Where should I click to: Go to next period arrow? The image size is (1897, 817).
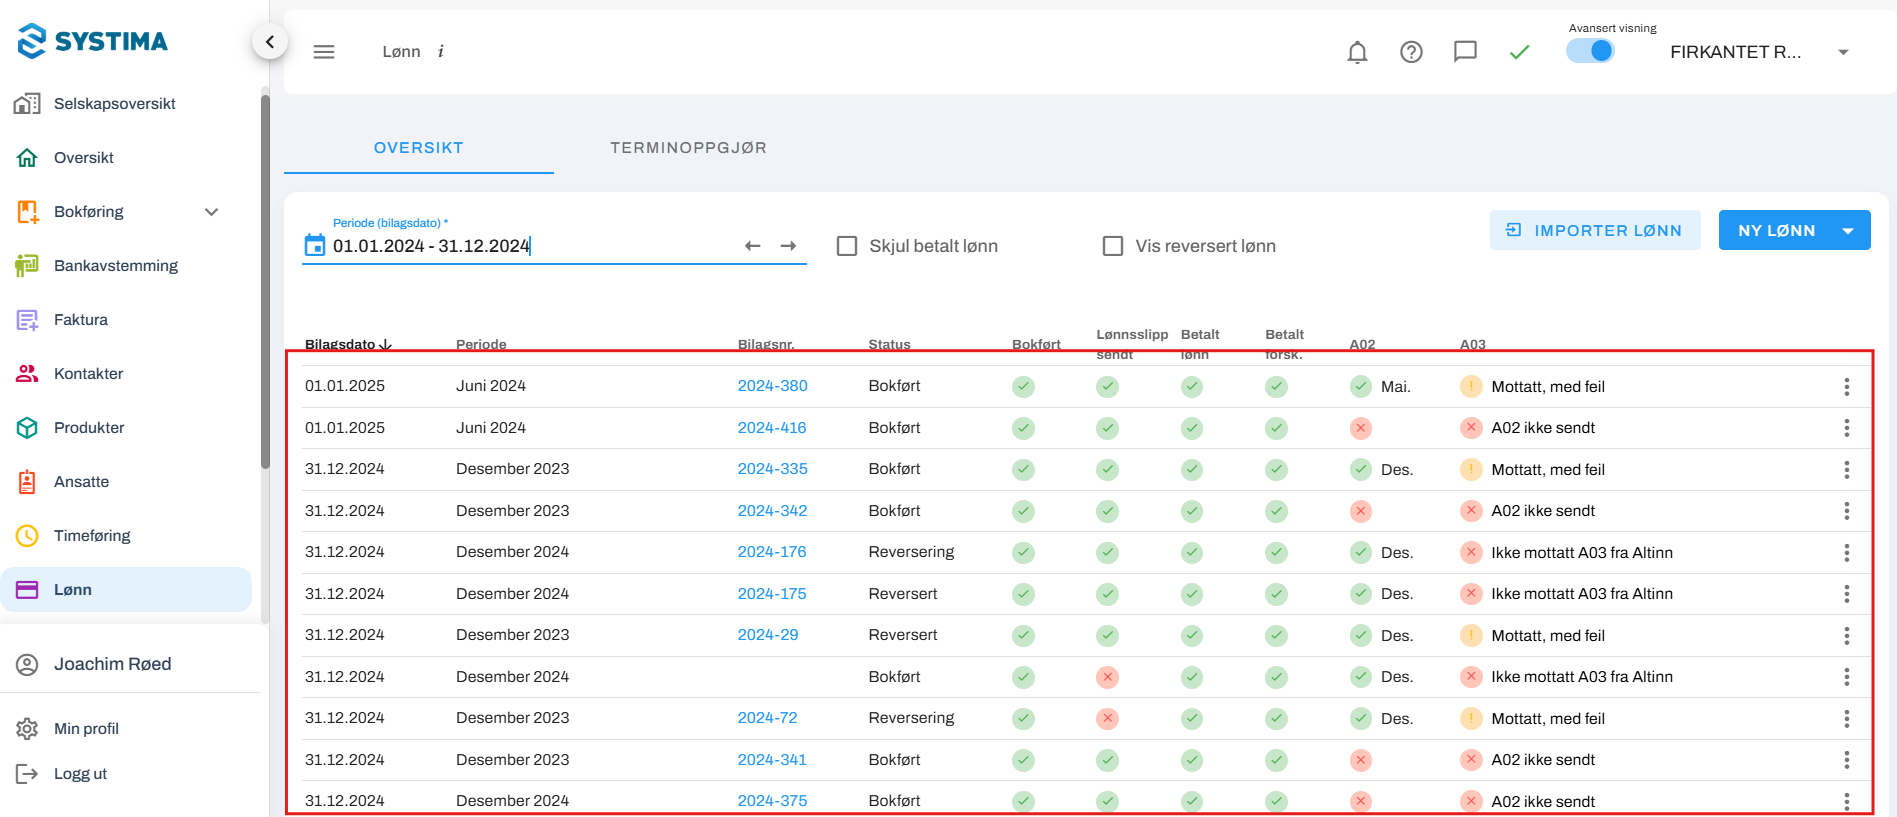click(789, 246)
